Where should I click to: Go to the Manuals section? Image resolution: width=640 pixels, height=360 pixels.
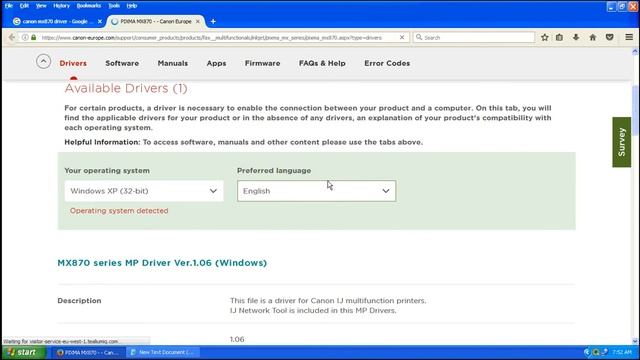[173, 63]
